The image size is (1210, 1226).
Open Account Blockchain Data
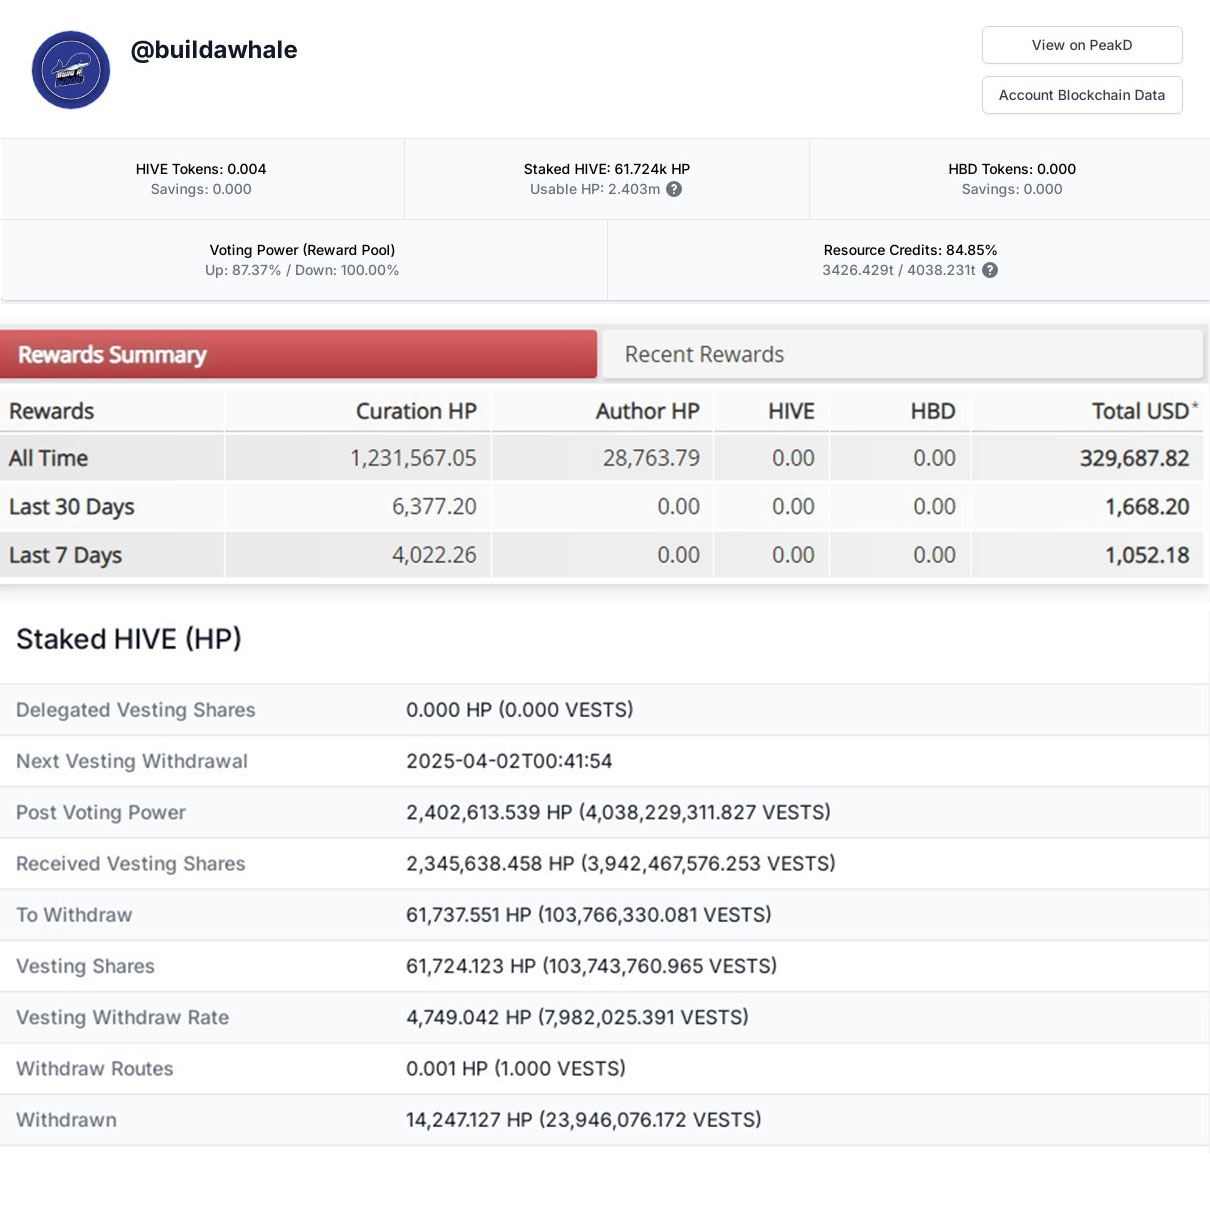1082,95
